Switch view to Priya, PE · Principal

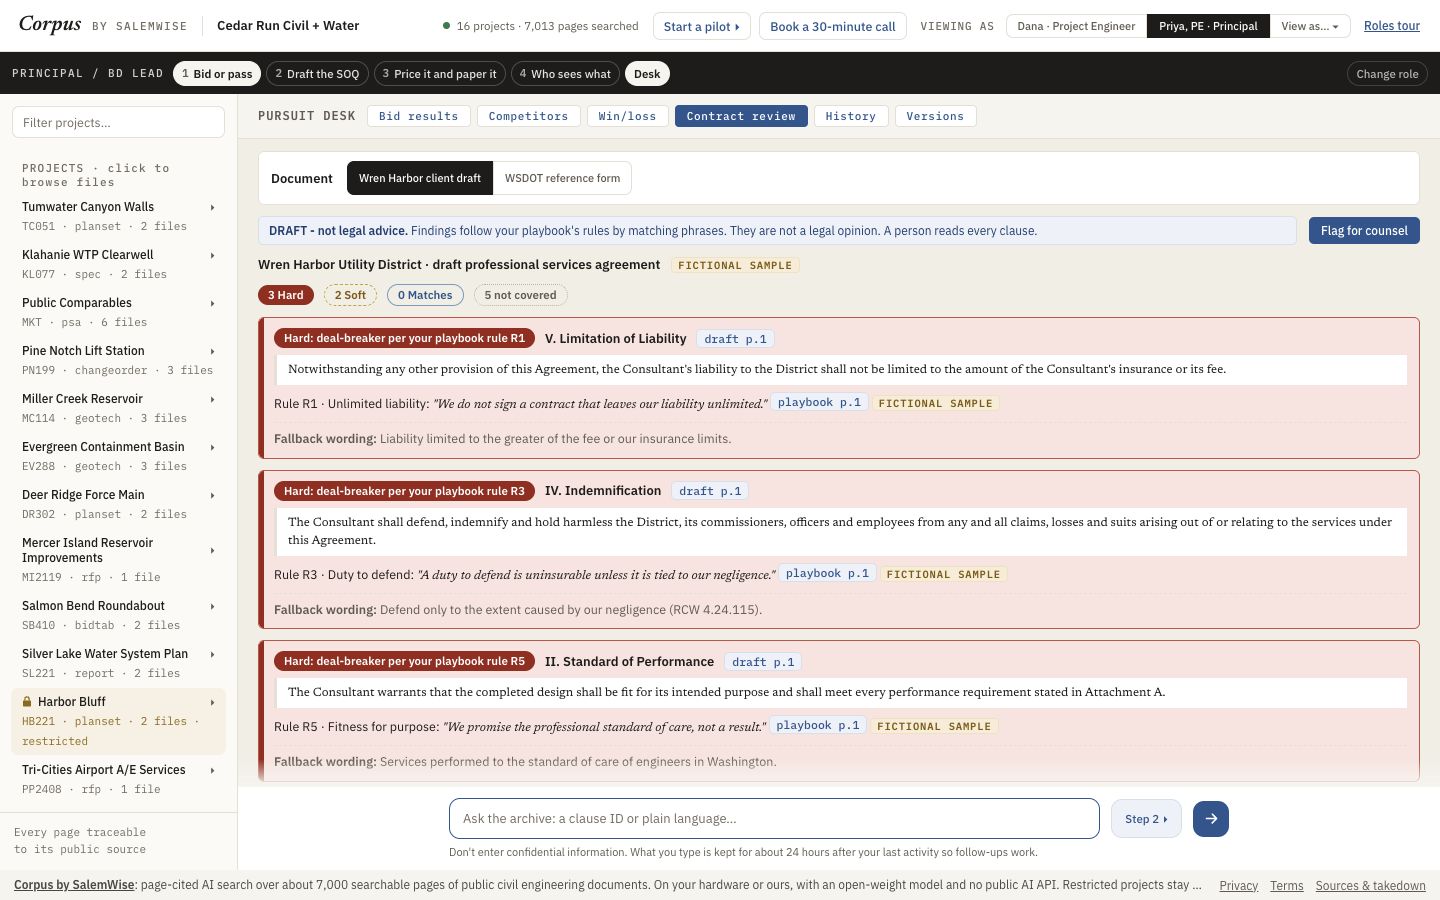1208,26
